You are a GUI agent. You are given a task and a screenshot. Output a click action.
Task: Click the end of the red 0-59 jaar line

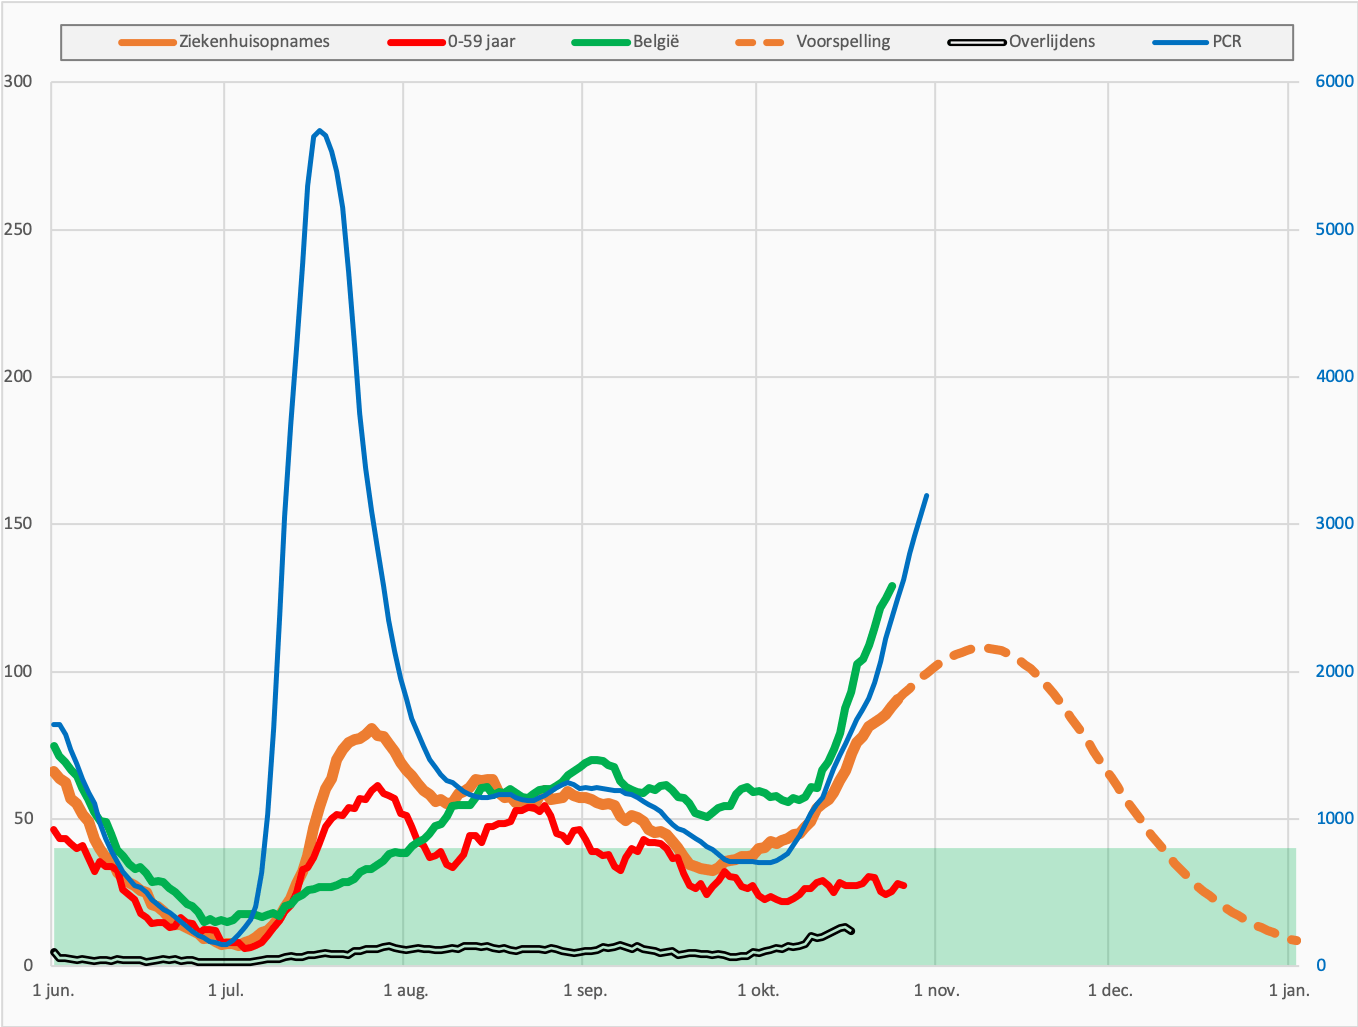904,885
